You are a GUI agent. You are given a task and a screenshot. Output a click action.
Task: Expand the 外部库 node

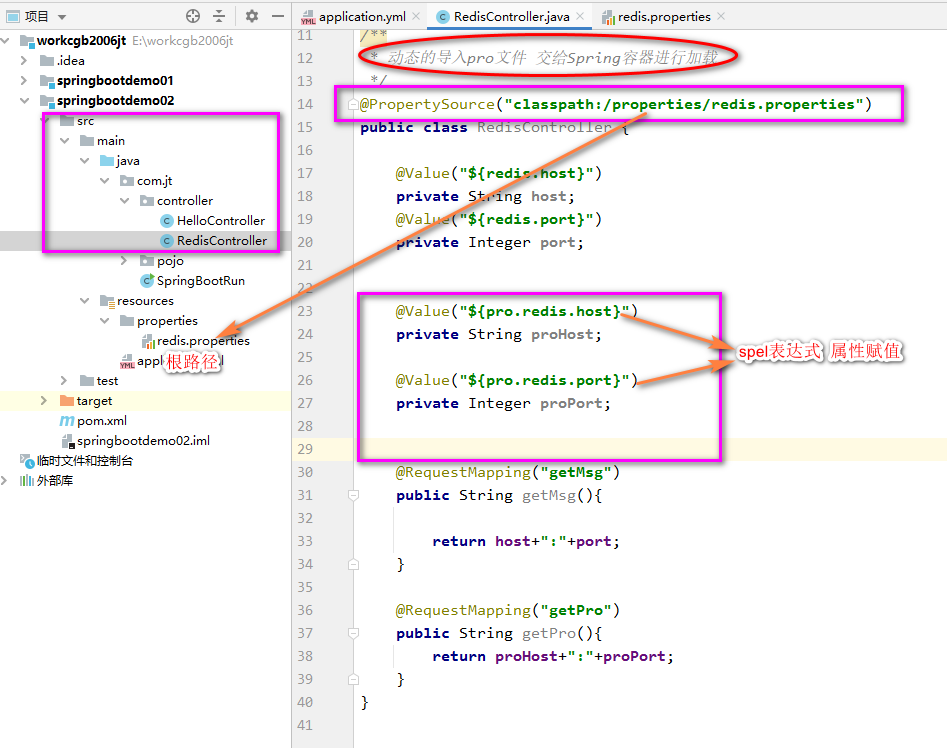point(5,481)
